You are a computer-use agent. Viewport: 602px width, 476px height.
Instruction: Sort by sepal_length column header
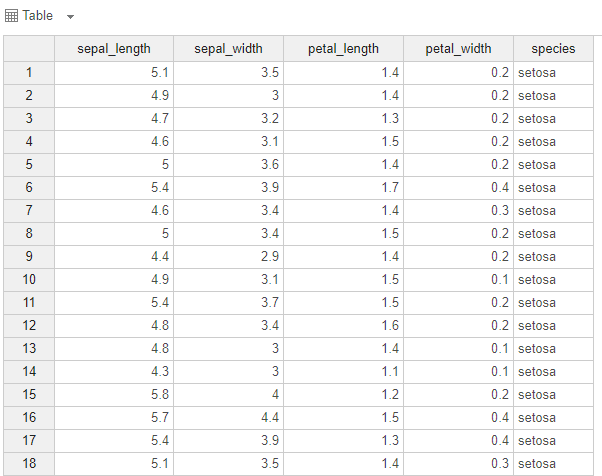click(113, 49)
